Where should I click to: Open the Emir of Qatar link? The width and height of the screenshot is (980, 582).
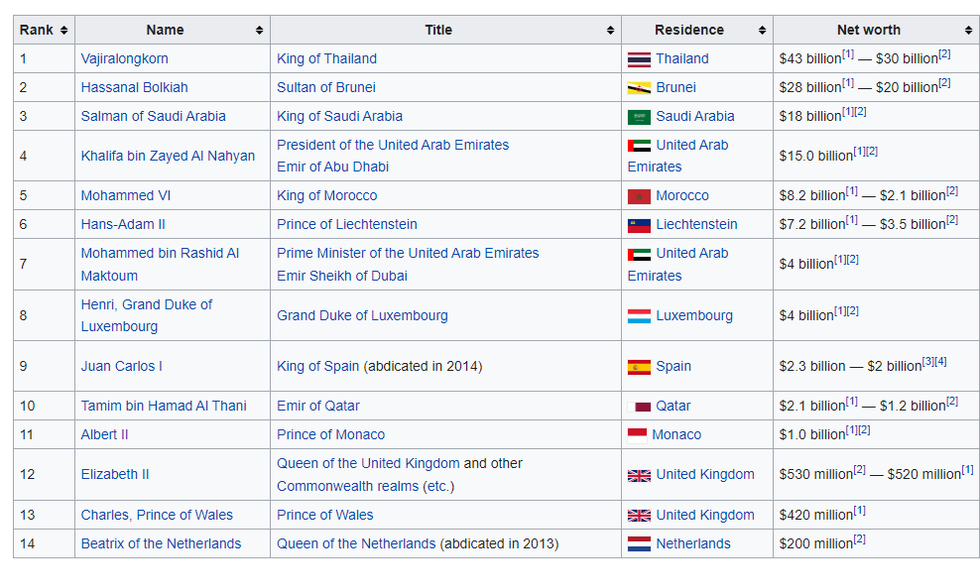tap(318, 406)
